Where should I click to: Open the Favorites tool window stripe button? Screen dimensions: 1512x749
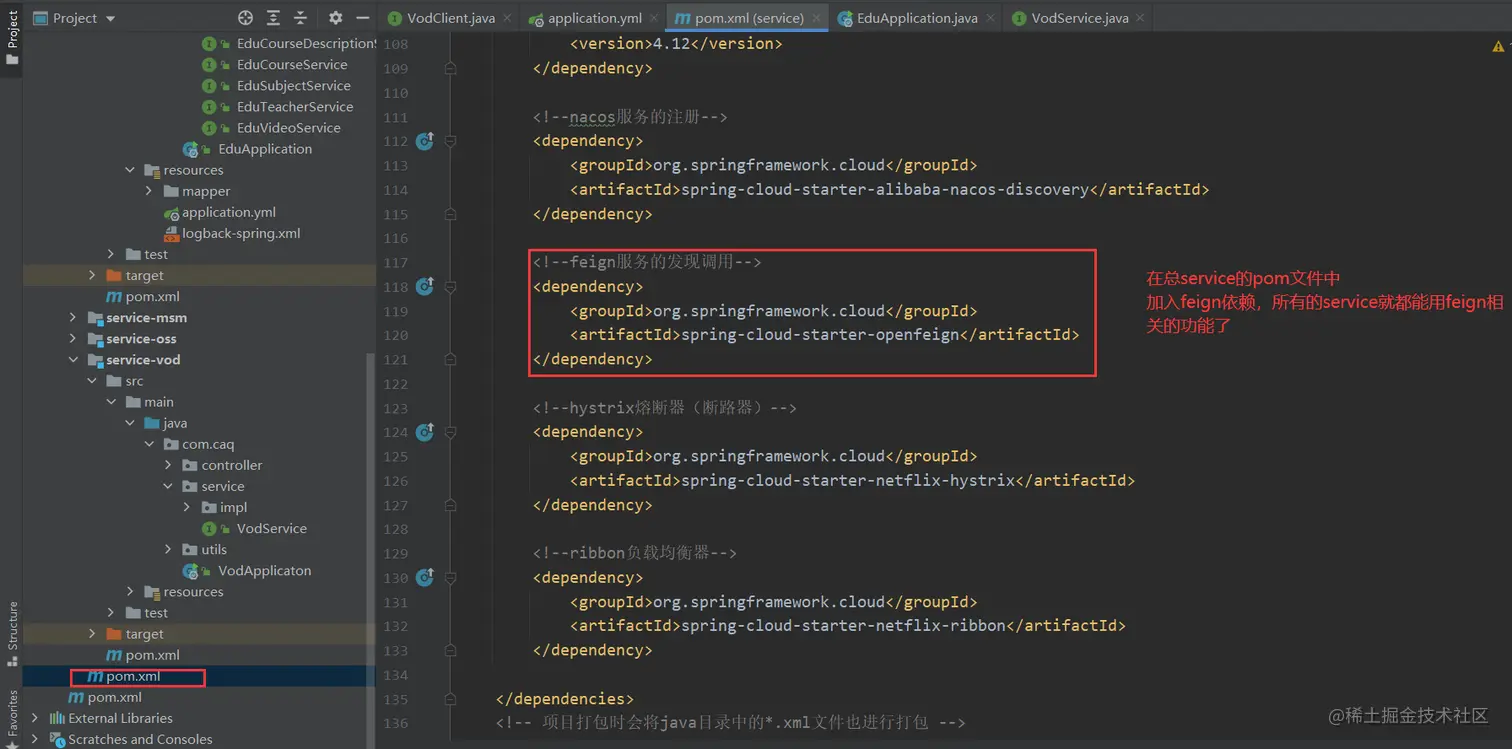coord(12,717)
